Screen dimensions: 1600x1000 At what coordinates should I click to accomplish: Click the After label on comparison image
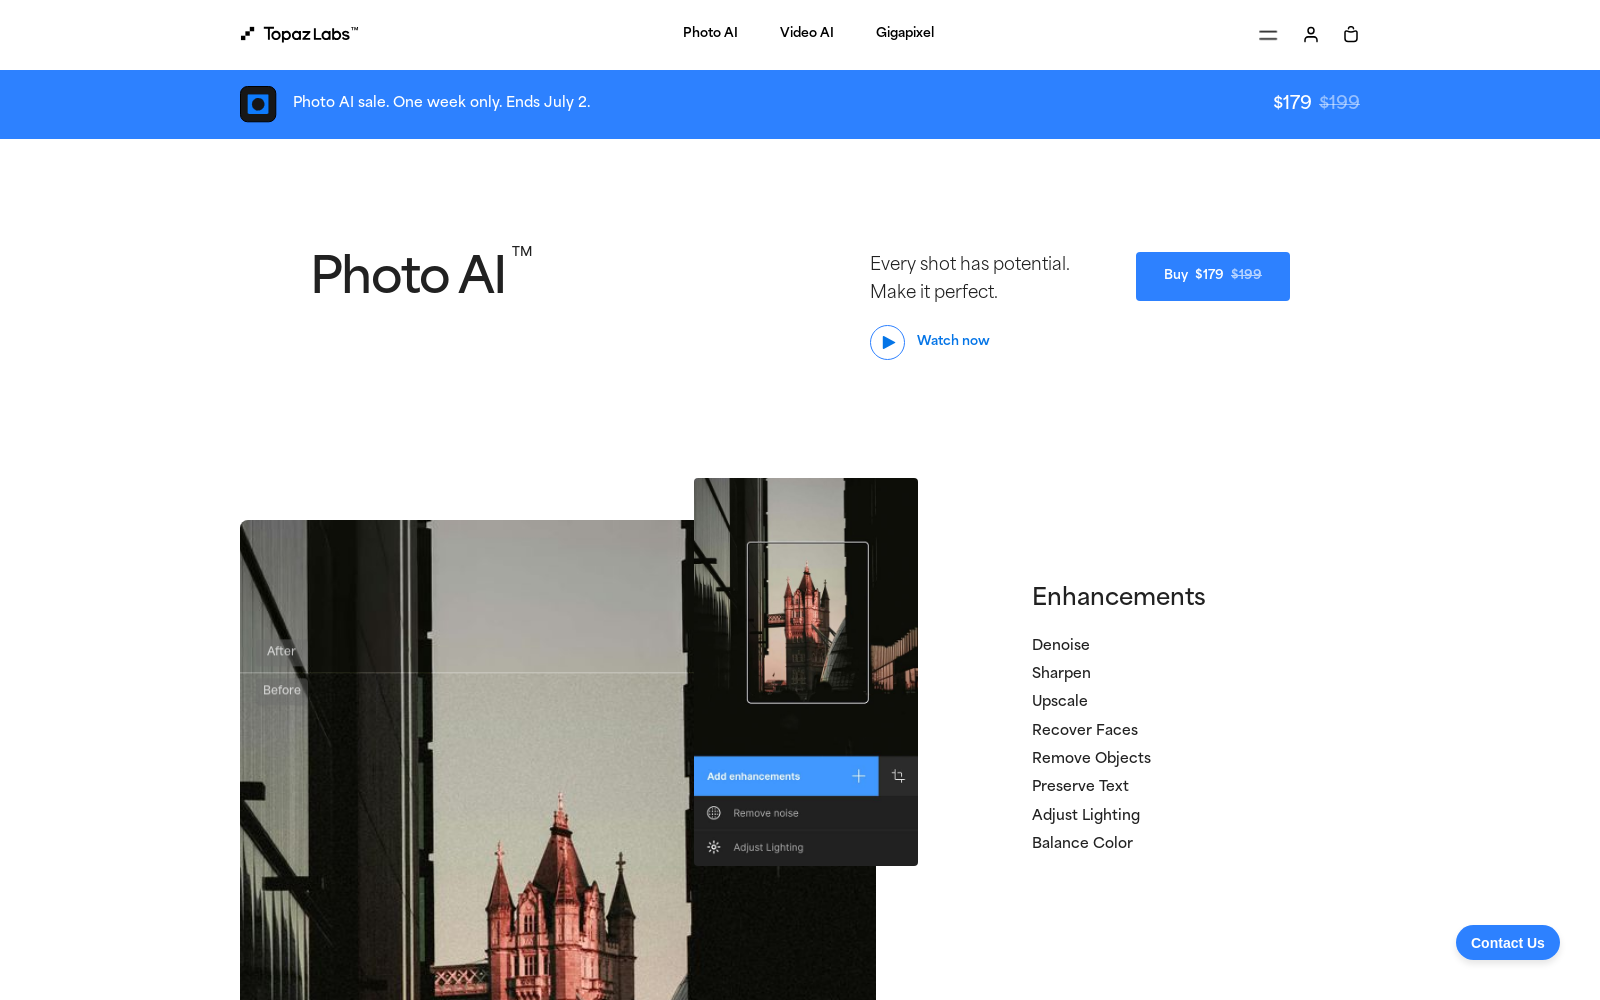tap(281, 651)
